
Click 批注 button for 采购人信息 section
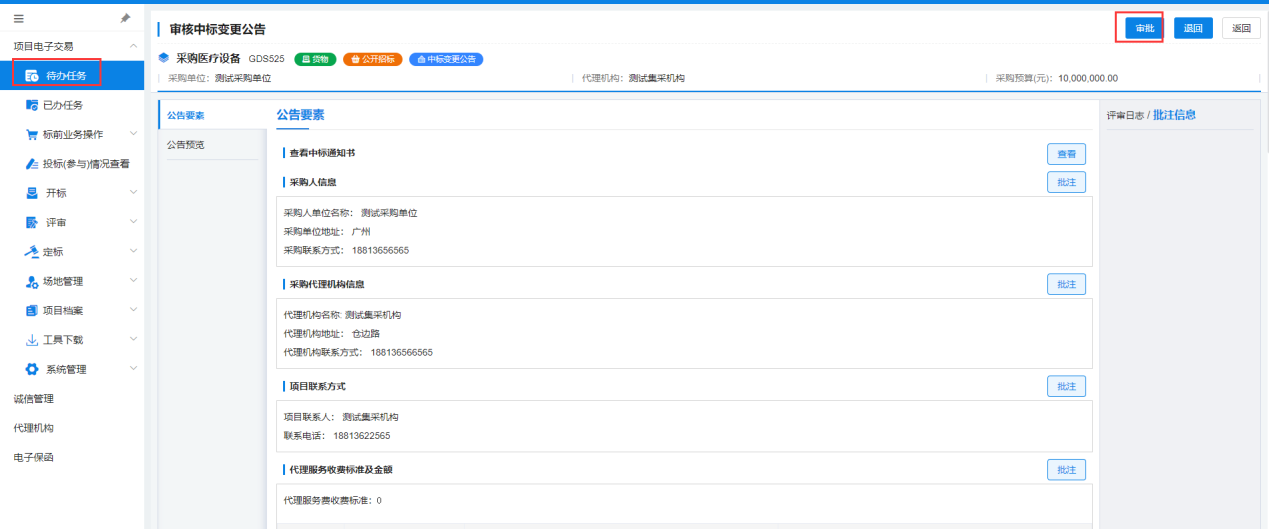1066,182
